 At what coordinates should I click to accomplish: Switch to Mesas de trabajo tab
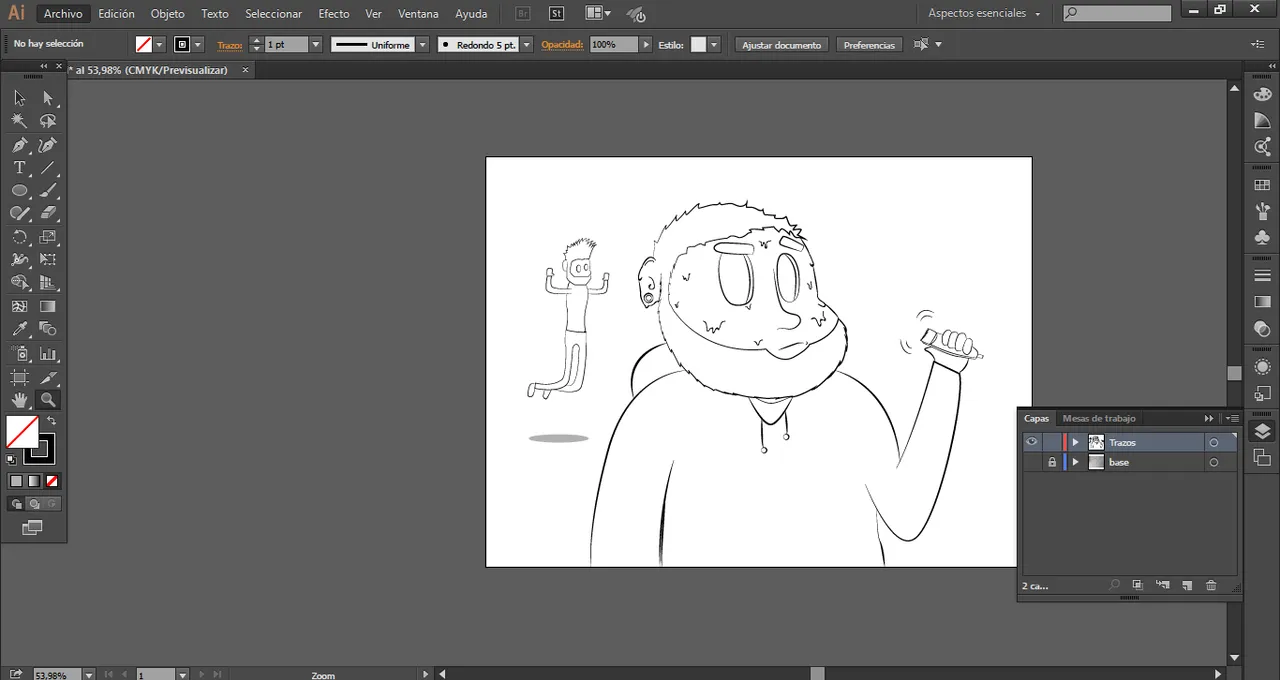1098,418
